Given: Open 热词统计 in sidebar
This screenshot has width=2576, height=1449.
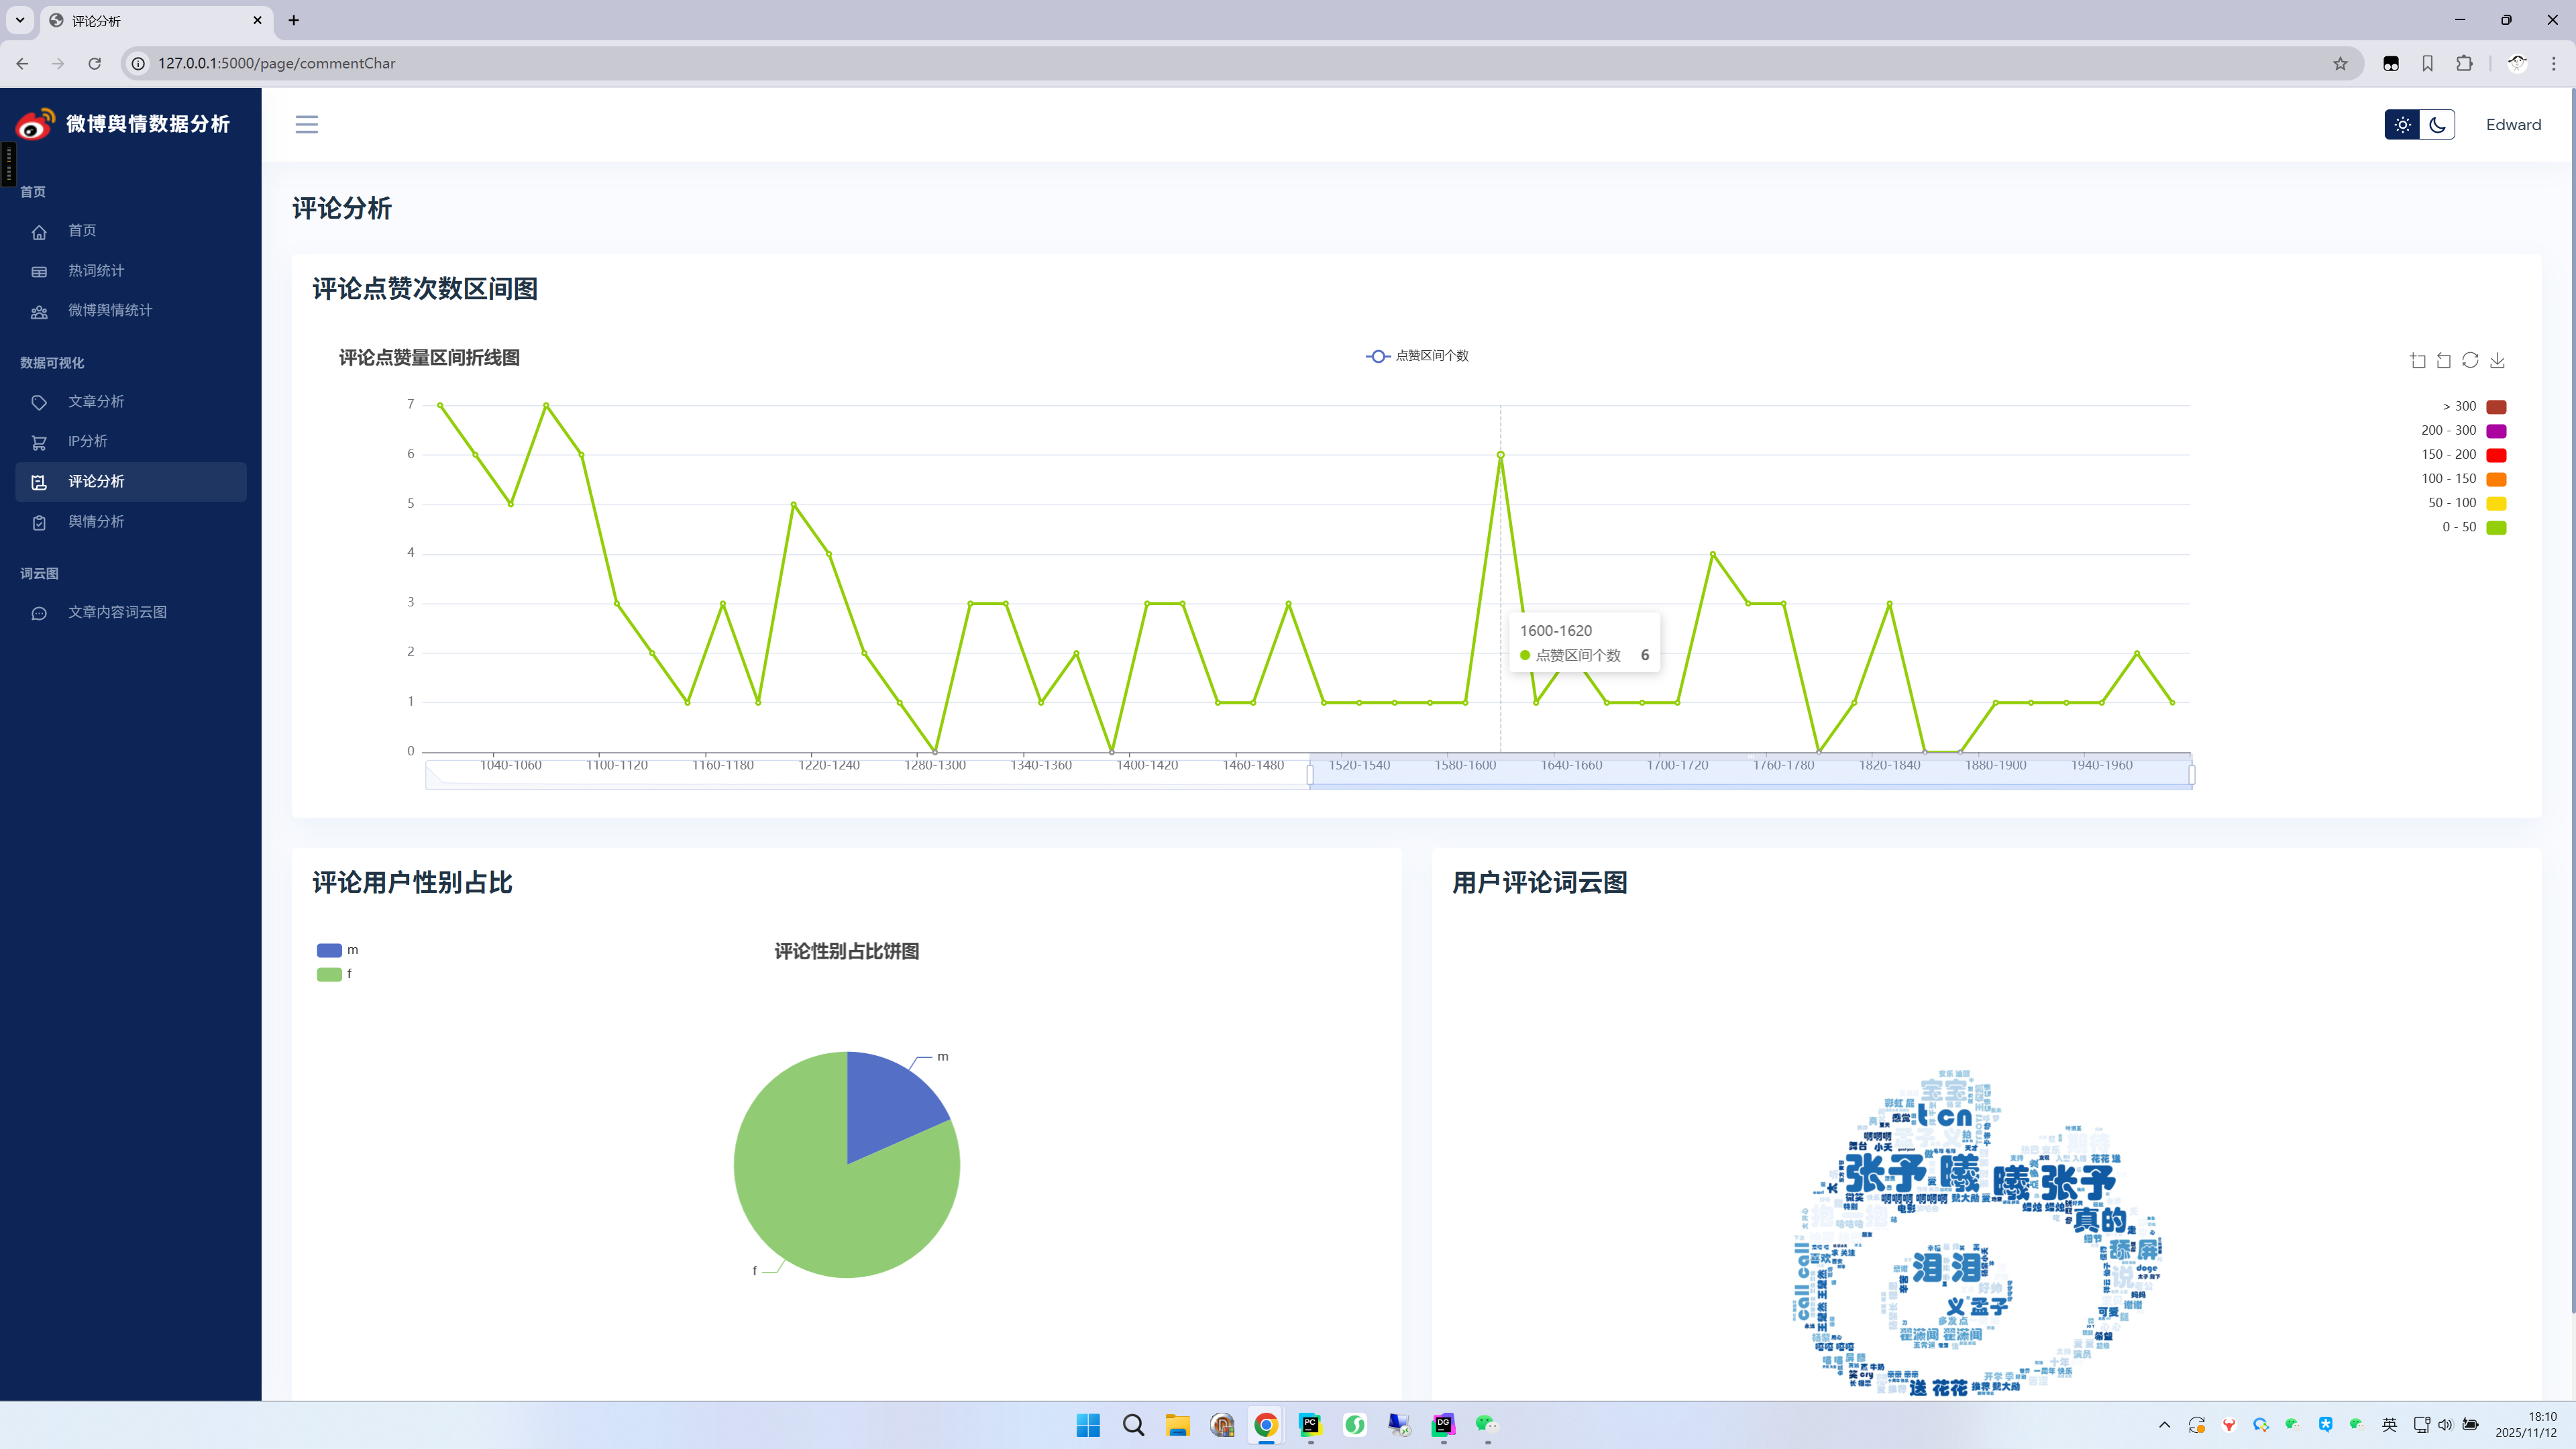Looking at the screenshot, I should click(x=96, y=271).
